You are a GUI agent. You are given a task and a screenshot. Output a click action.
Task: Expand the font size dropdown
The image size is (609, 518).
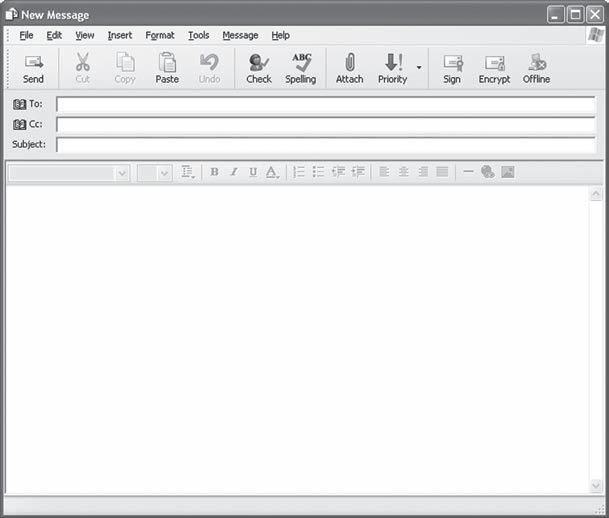tap(165, 173)
